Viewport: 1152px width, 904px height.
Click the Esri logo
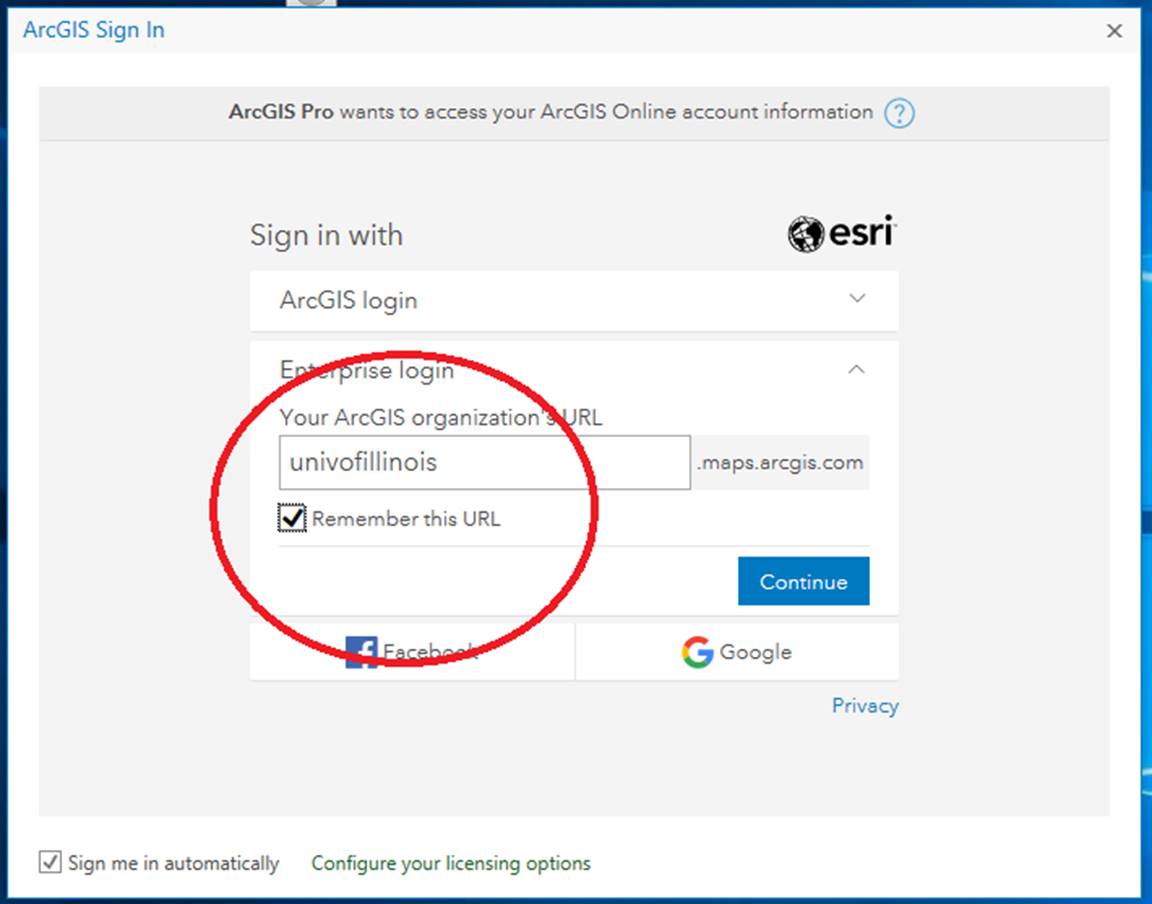click(x=842, y=234)
